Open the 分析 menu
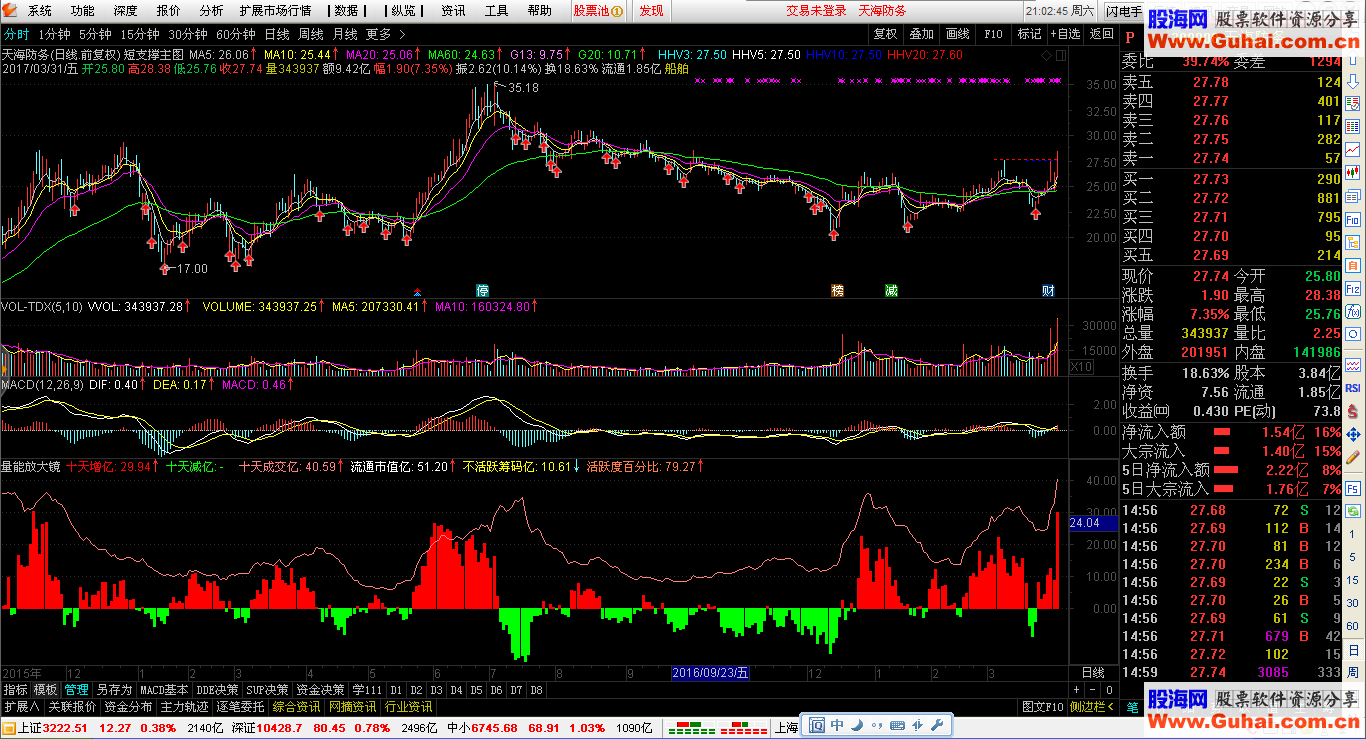1366x739 pixels. (211, 11)
